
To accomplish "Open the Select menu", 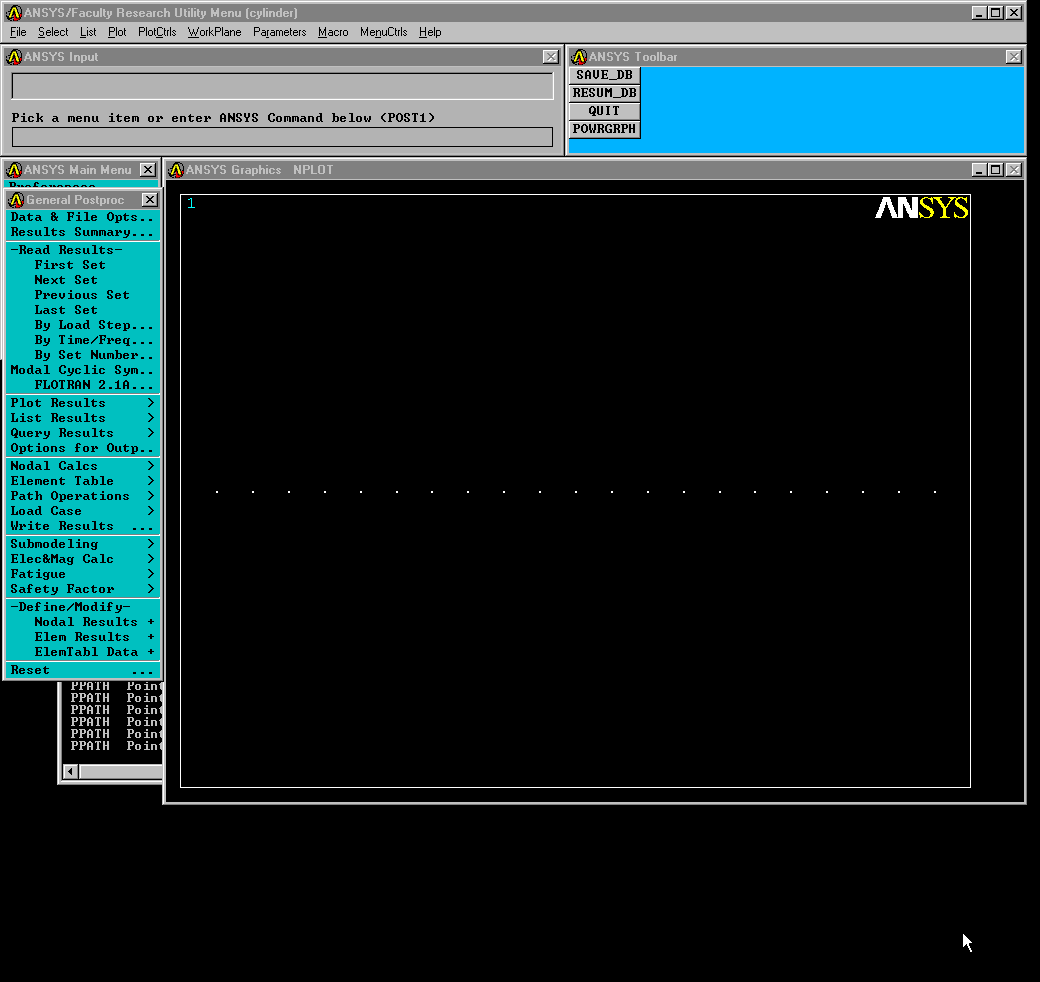I will pyautogui.click(x=53, y=32).
